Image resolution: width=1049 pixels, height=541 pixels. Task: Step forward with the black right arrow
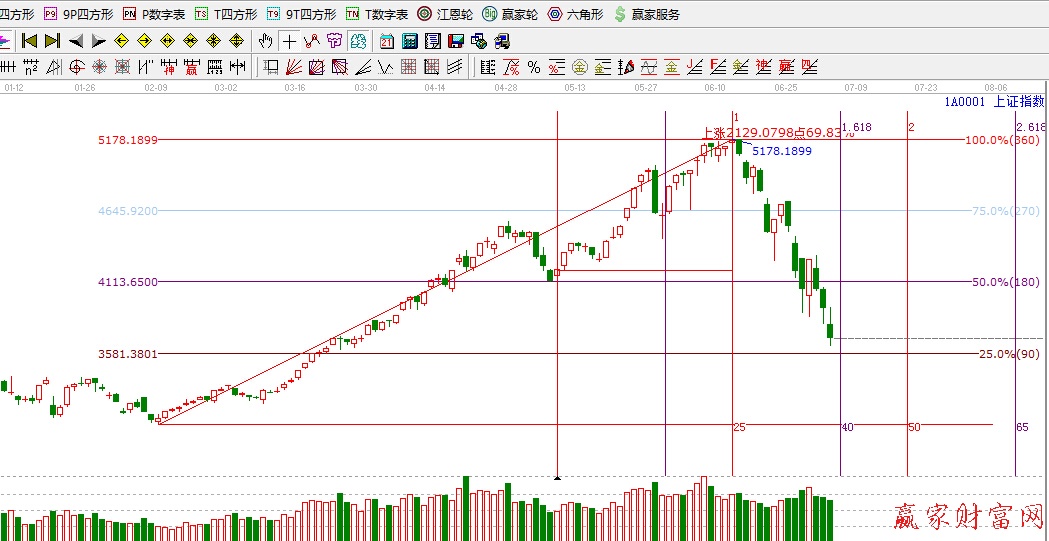coord(98,41)
